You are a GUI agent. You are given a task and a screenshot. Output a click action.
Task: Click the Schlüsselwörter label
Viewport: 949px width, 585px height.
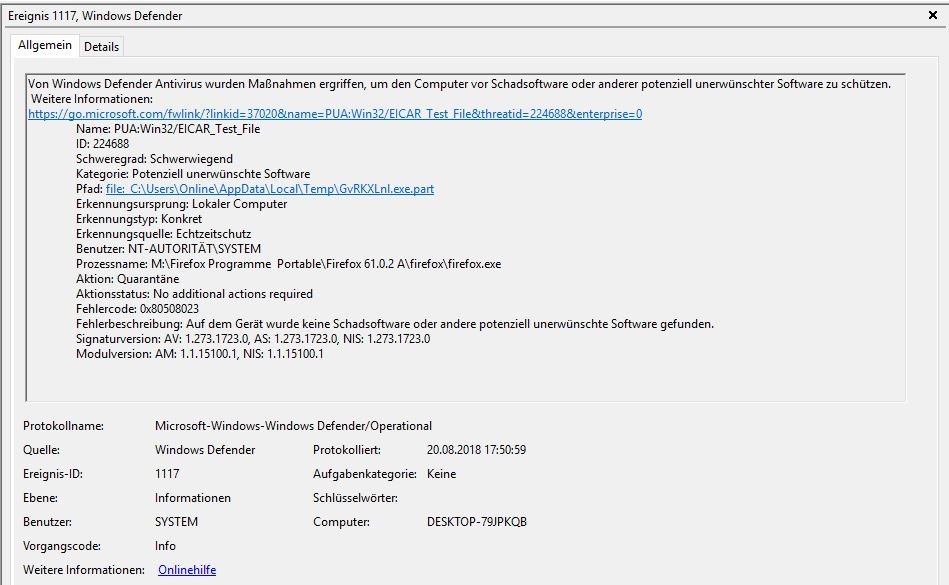point(355,498)
